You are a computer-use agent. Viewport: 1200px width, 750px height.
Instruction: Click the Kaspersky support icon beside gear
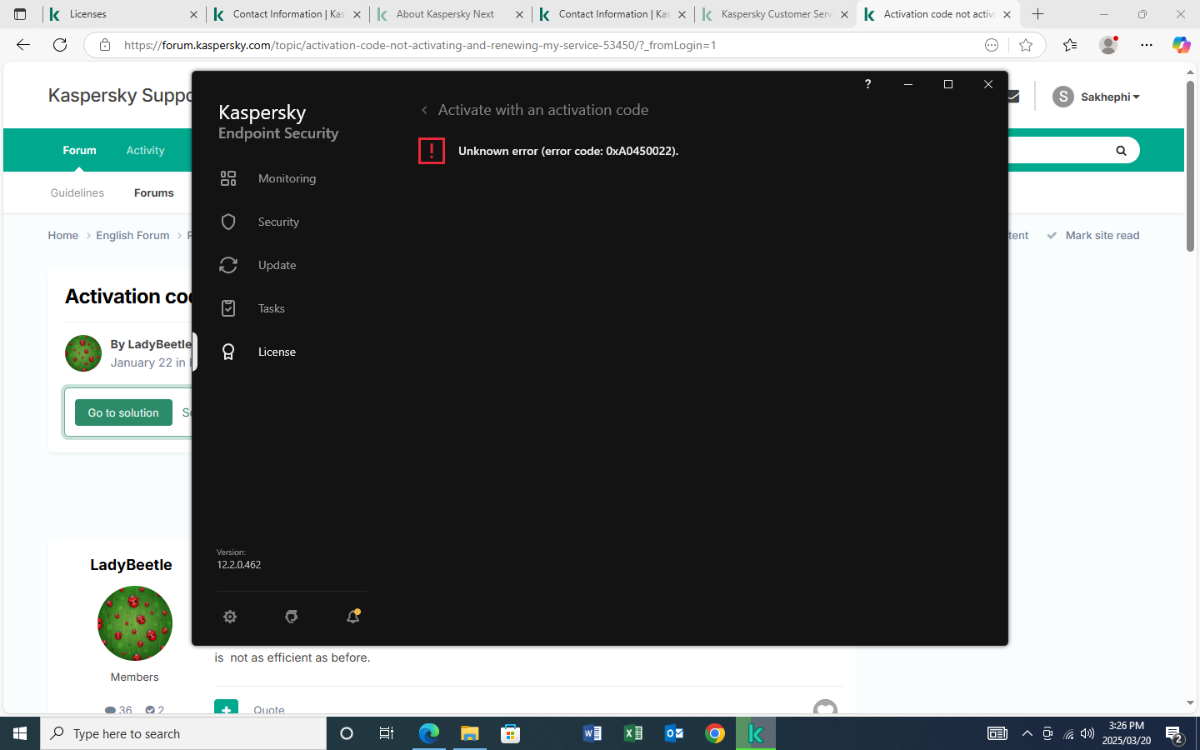point(291,617)
